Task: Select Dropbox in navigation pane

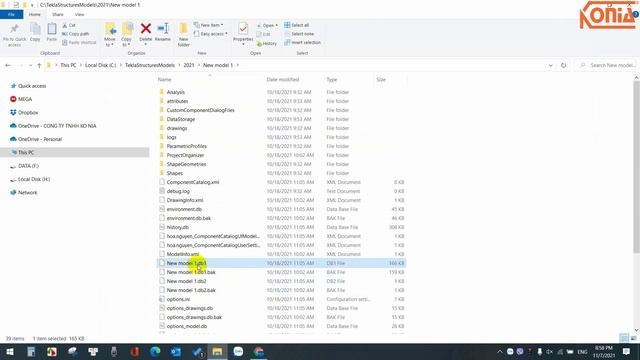Action: [28, 113]
